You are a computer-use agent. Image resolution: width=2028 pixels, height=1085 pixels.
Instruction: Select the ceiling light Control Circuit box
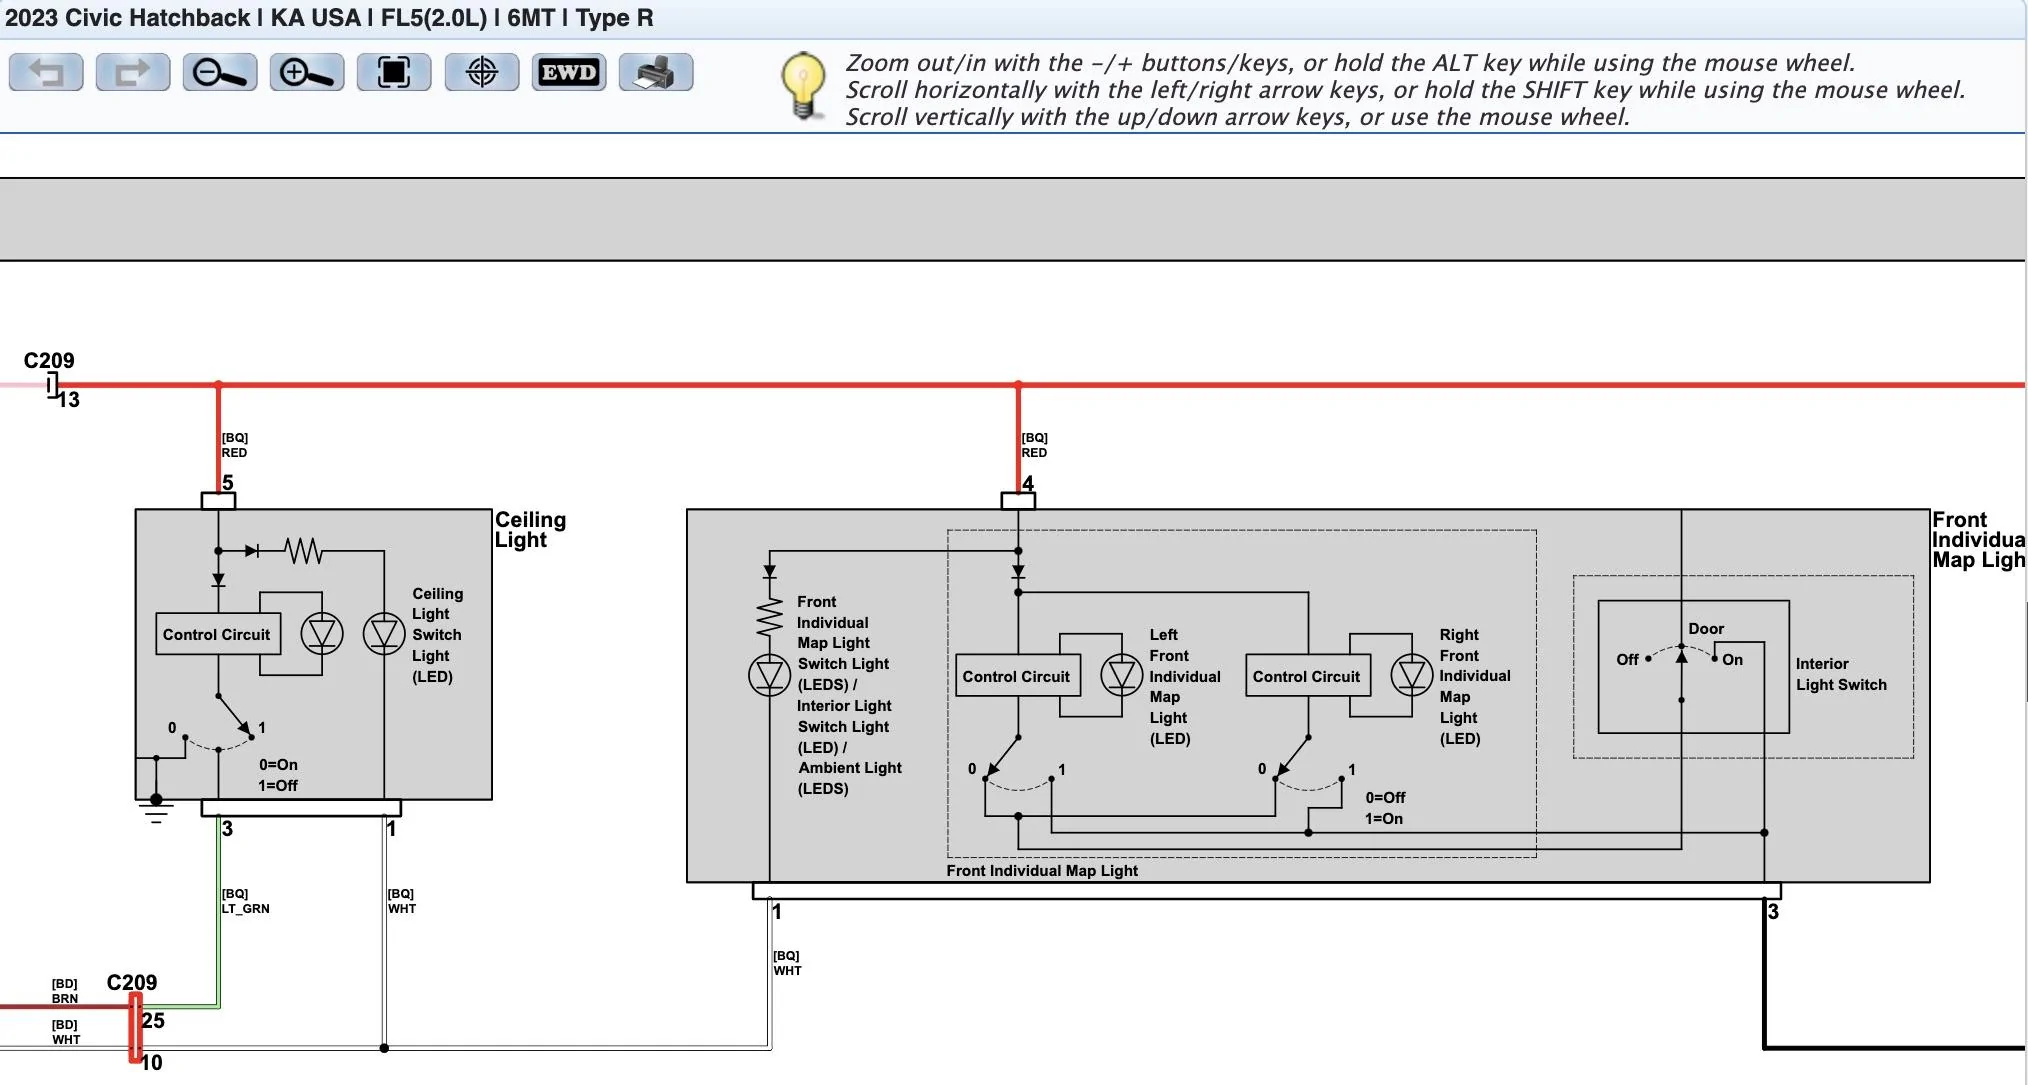pos(217,635)
